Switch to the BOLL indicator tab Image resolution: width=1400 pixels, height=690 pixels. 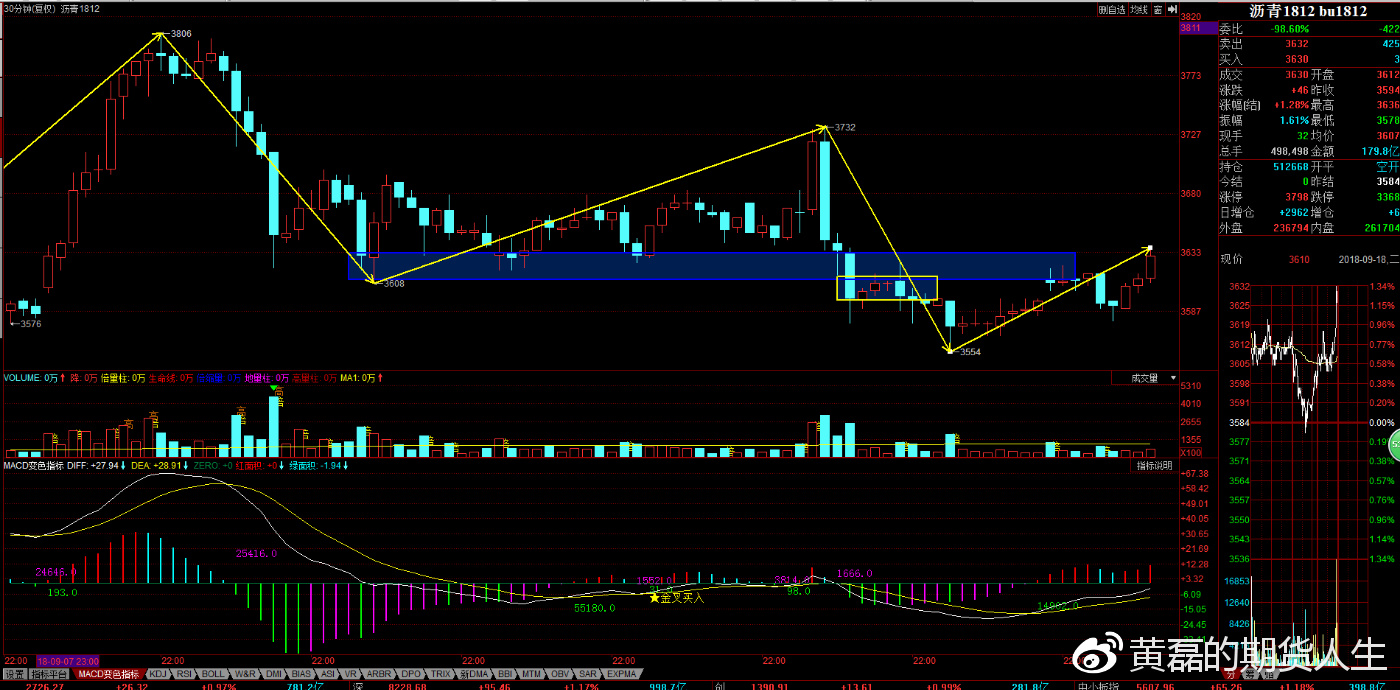(213, 674)
